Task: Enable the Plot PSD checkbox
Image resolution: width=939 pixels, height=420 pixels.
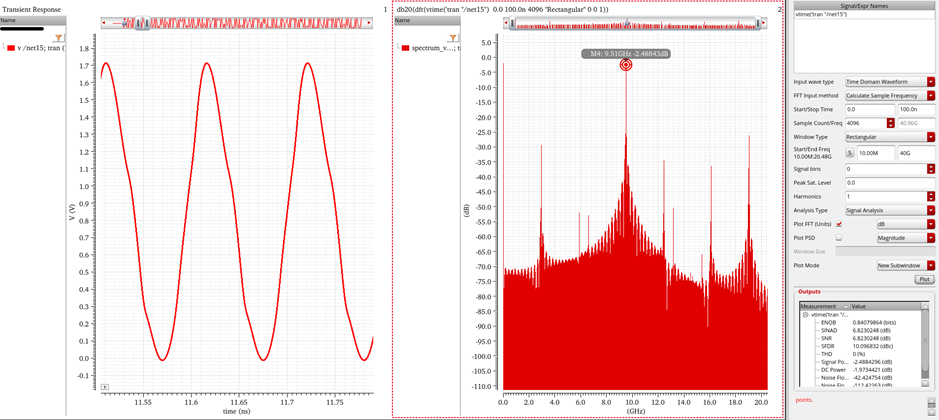Action: [x=839, y=238]
